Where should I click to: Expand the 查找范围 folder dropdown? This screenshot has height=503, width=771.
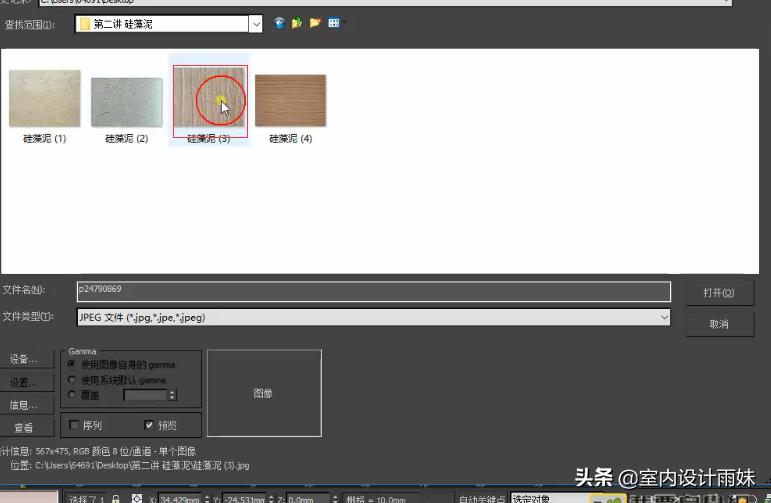[x=256, y=24]
